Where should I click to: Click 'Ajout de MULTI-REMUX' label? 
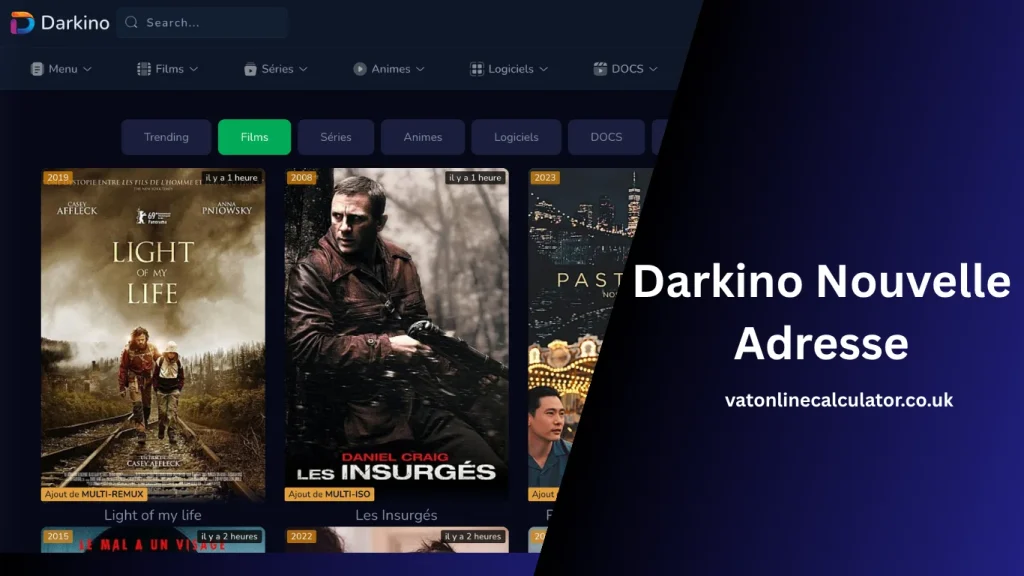94,494
